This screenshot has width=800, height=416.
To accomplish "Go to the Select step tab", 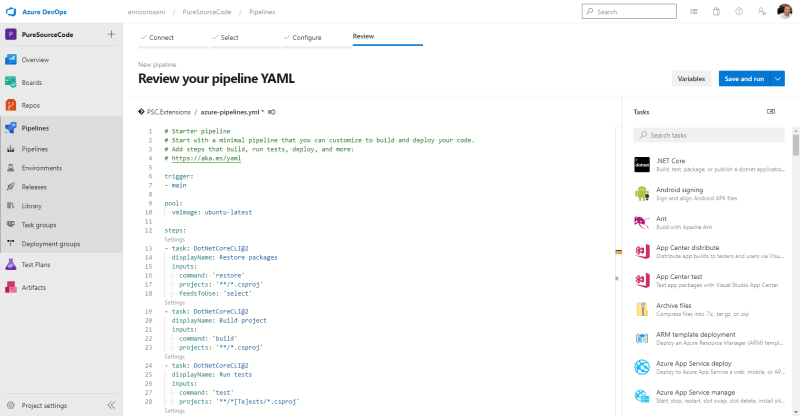I will click(244, 38).
